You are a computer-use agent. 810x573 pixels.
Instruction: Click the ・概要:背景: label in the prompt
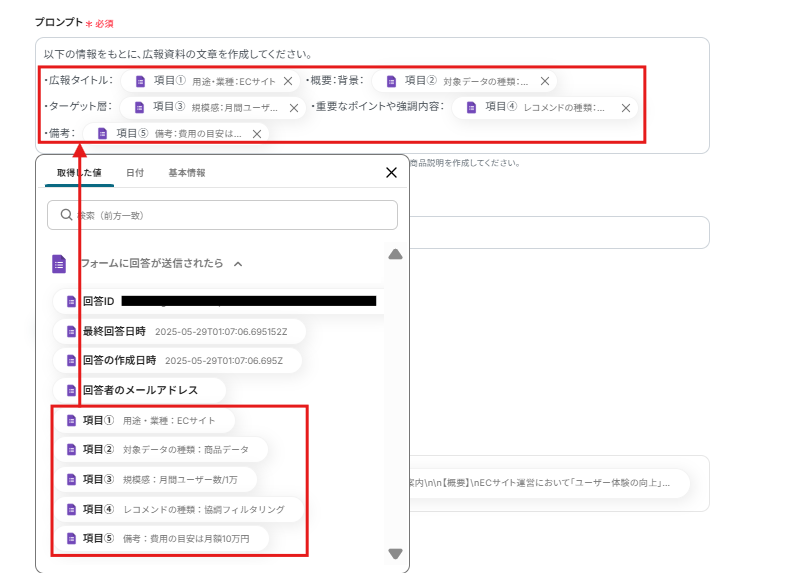[x=335, y=80]
